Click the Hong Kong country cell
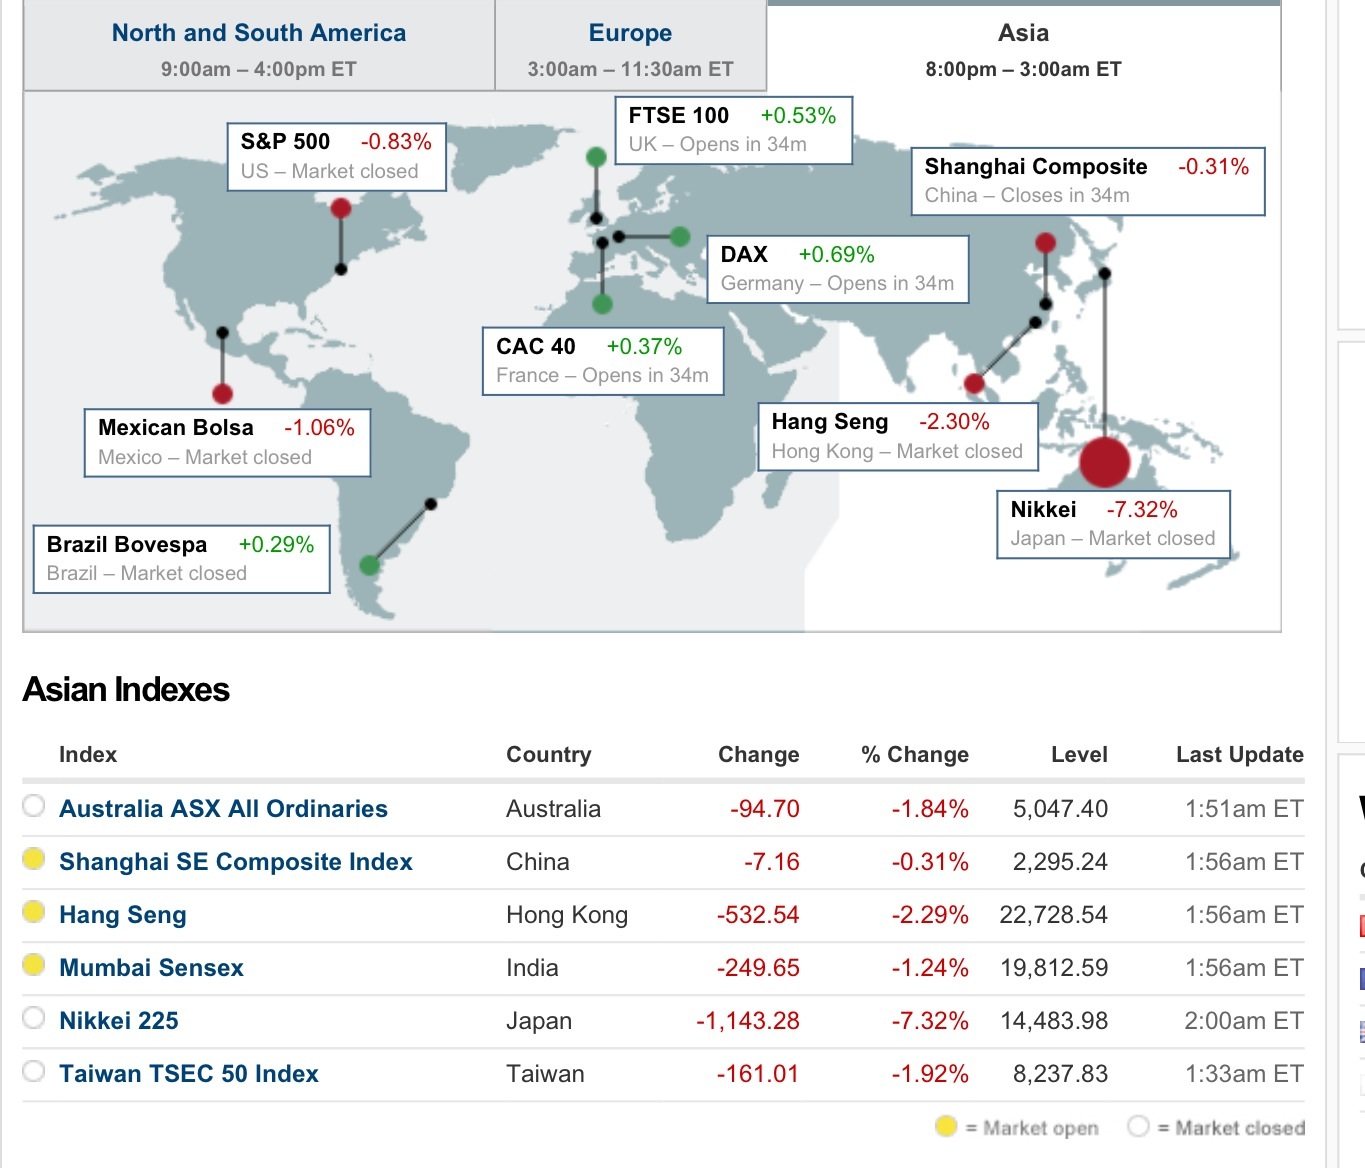 (567, 915)
